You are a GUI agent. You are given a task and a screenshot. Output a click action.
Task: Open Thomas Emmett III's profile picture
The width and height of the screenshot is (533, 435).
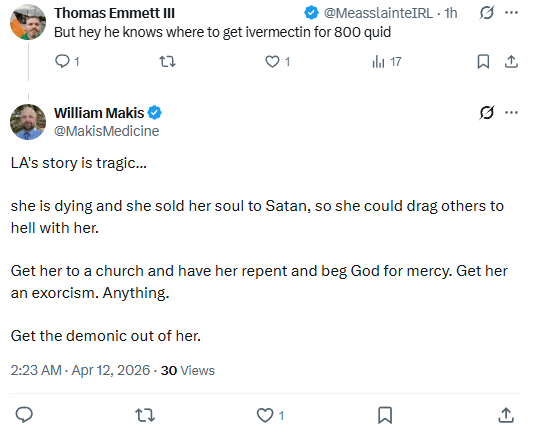tap(28, 22)
